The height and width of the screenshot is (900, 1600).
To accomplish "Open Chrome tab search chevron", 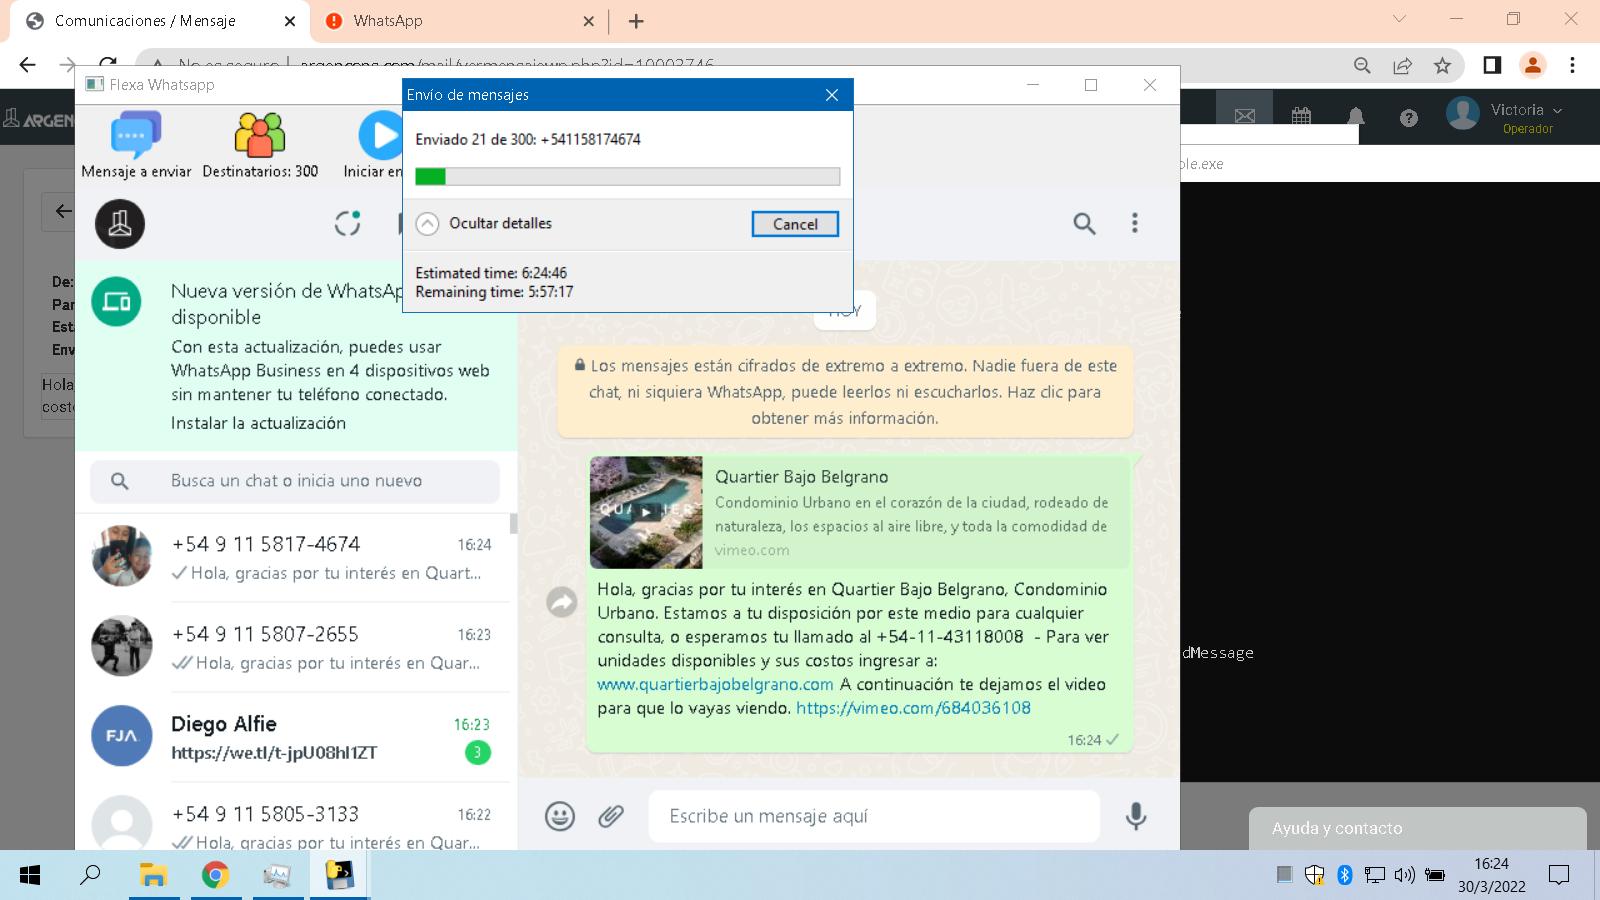I will point(1399,19).
